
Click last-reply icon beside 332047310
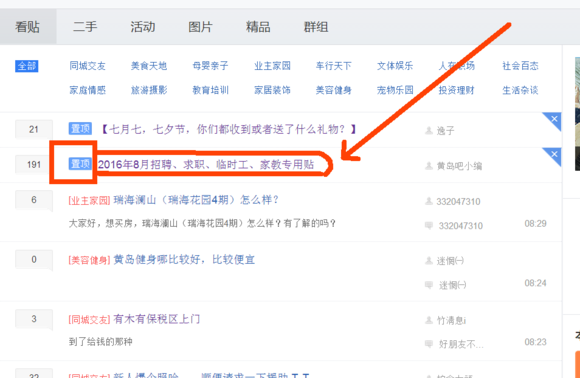(x=429, y=225)
